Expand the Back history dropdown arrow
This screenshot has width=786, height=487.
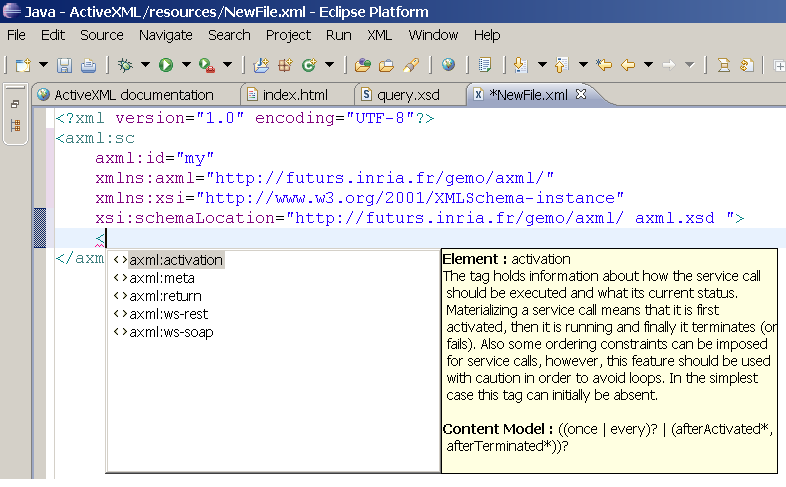point(649,65)
